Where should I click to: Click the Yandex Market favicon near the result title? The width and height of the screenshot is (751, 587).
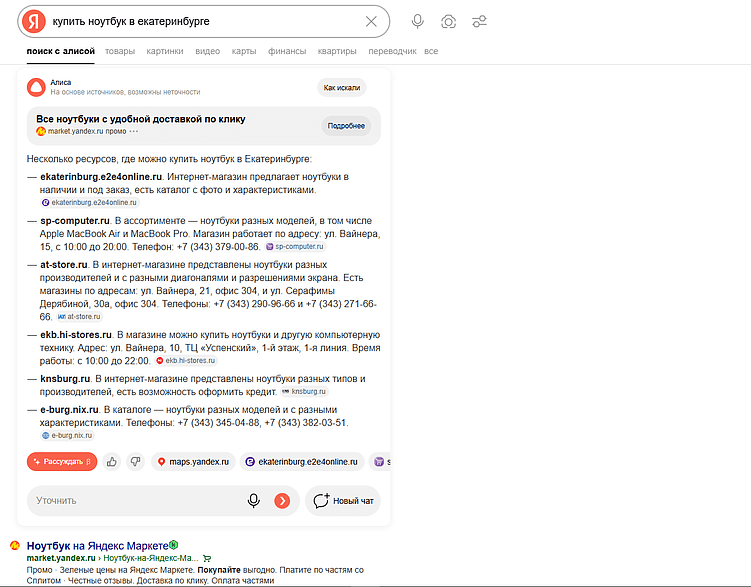pyautogui.click(x=15, y=545)
